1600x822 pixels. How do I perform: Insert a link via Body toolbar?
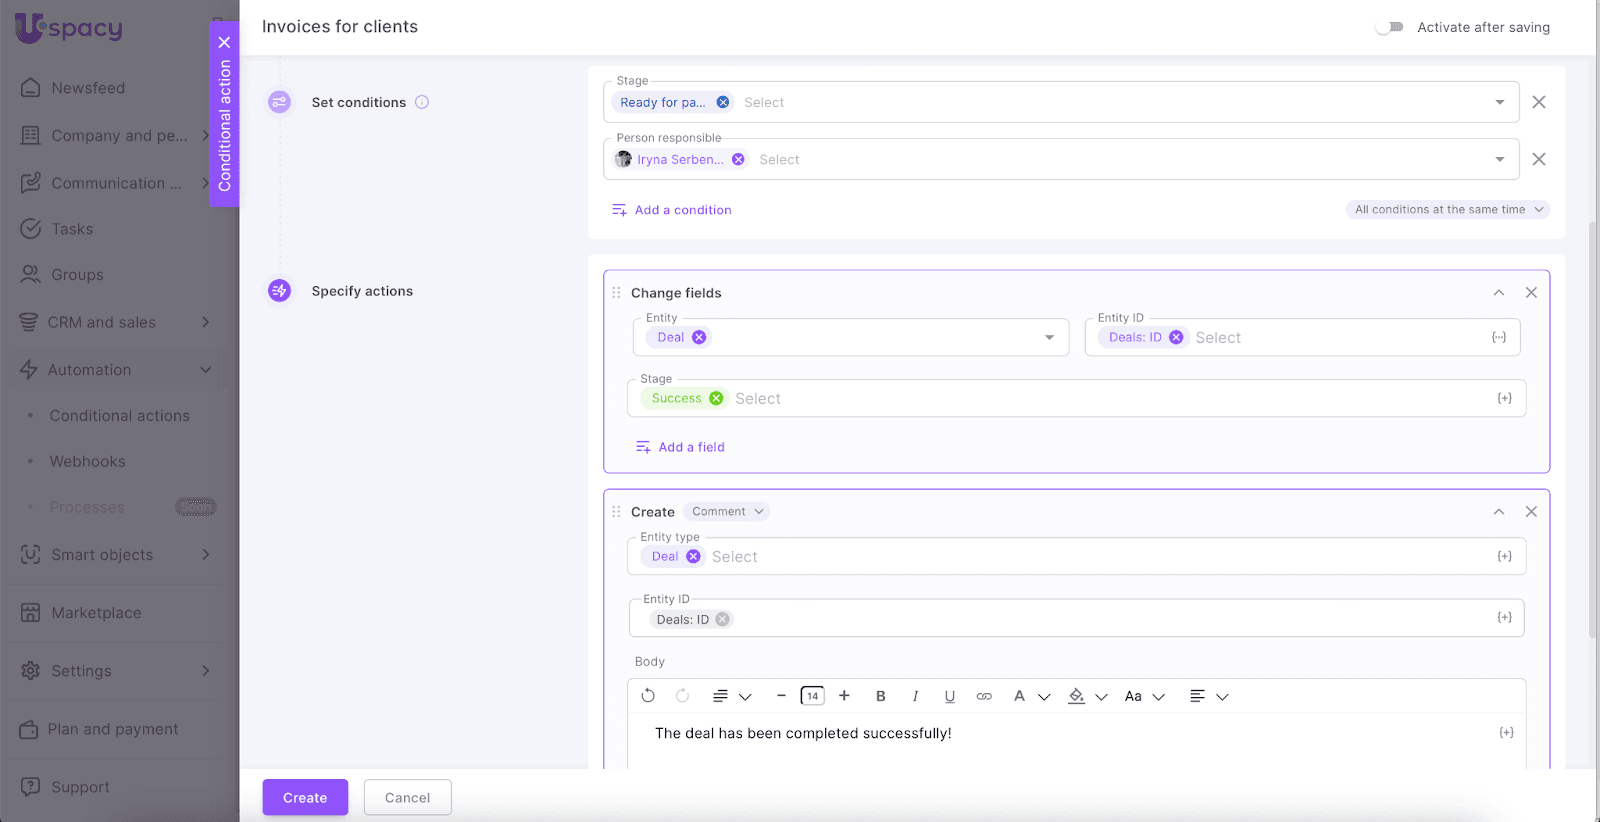984,696
